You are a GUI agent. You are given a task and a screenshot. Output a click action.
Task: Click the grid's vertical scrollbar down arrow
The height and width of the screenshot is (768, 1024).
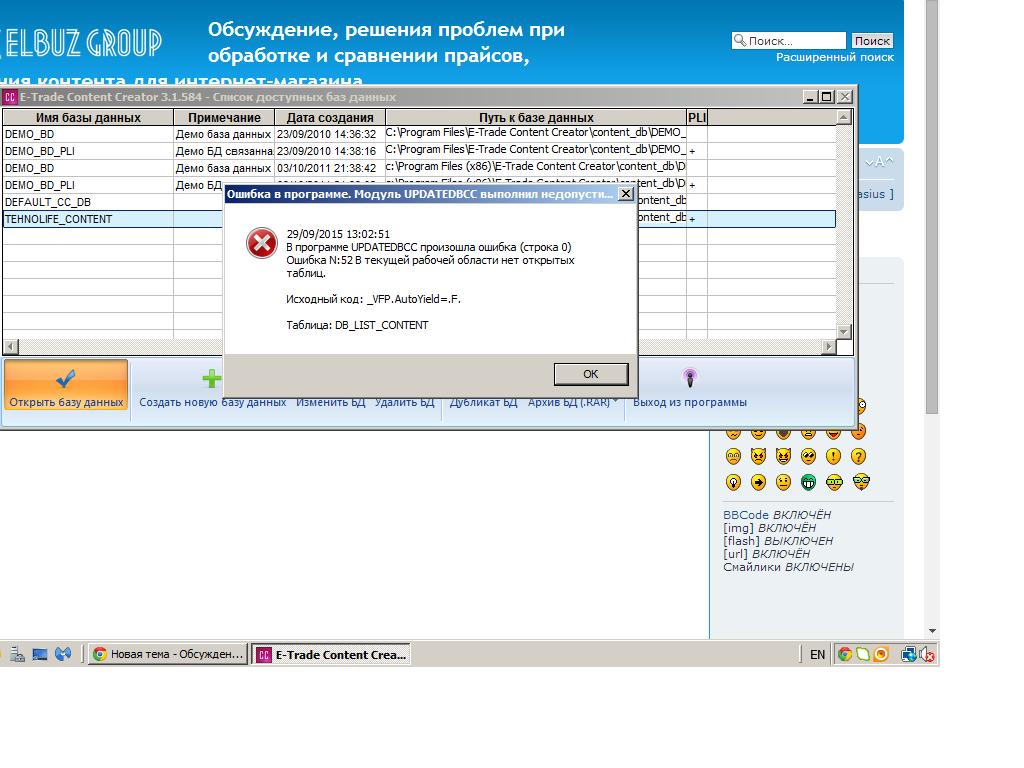click(x=844, y=332)
